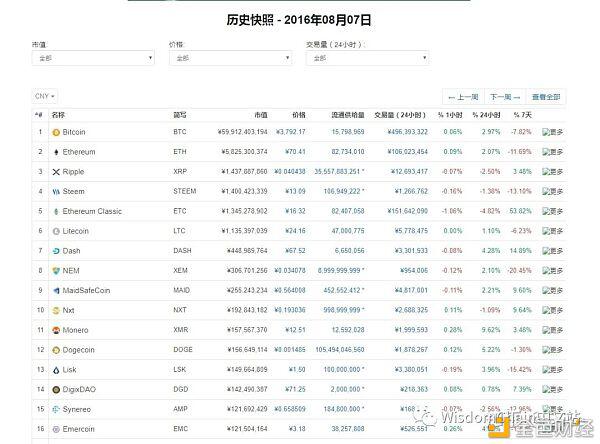Click the Ethereum Classic logo icon

tap(56, 212)
